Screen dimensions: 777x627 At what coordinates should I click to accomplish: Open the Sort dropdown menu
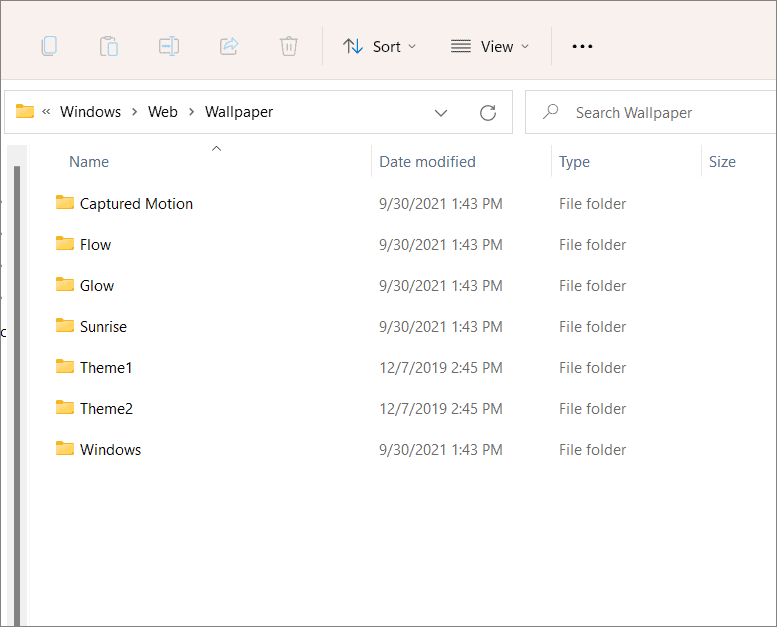pos(379,47)
